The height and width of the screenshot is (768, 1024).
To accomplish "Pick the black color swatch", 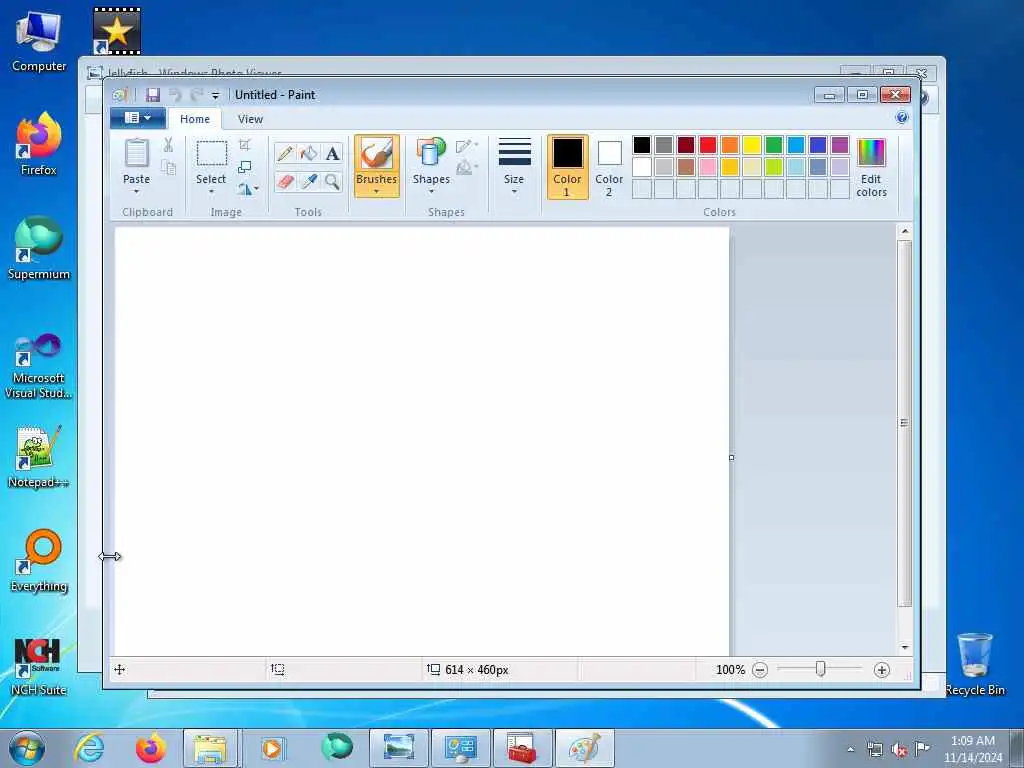I will click(x=642, y=145).
